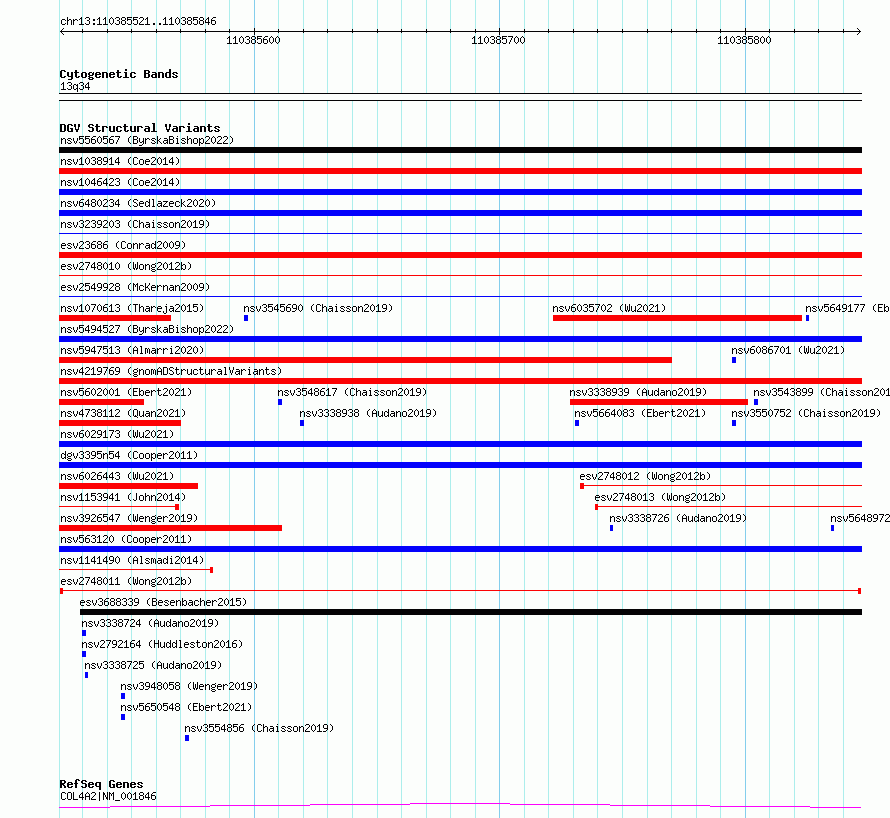This screenshot has height=818, width=890.
Task: Open the esv23686 (Conrad2009) label
Action: tap(123, 245)
